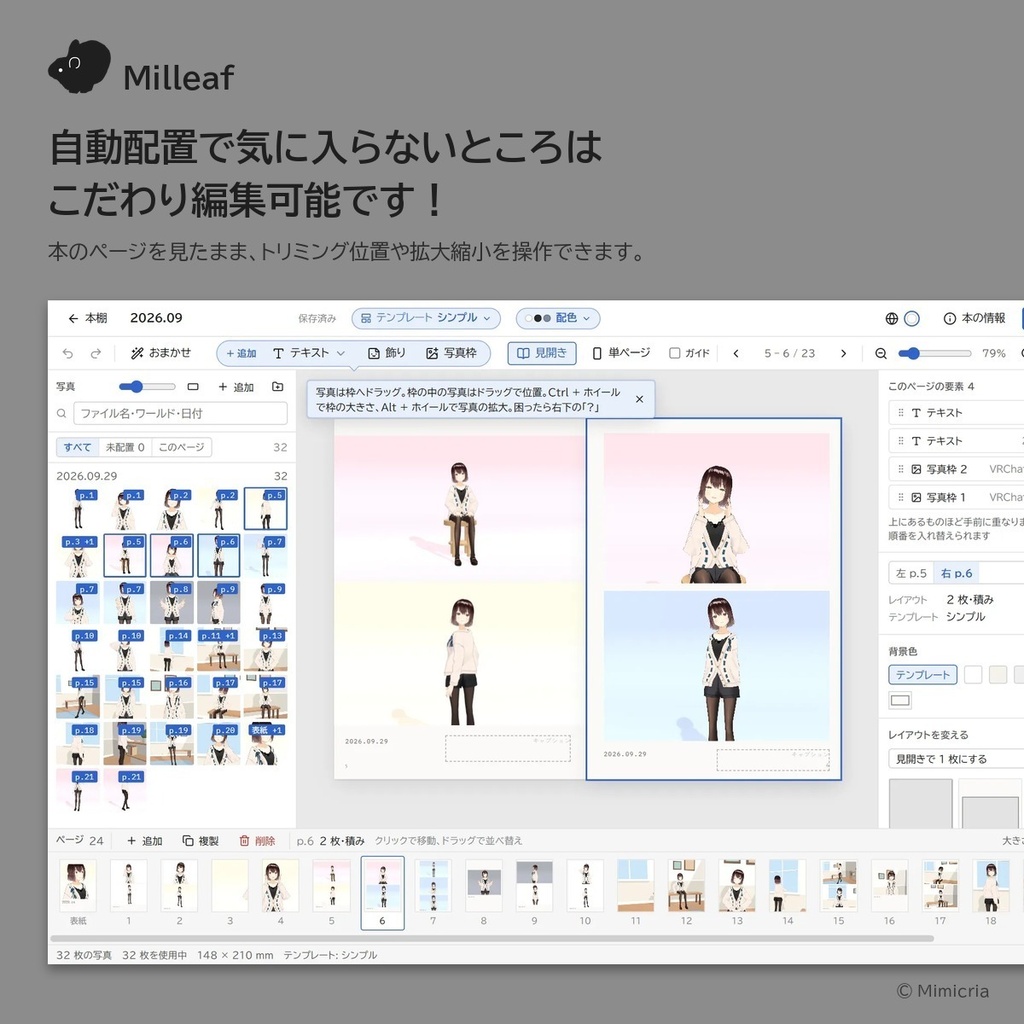The height and width of the screenshot is (1024, 1024).
Task: Select the このページ filter tab
Action: [x=182, y=447]
